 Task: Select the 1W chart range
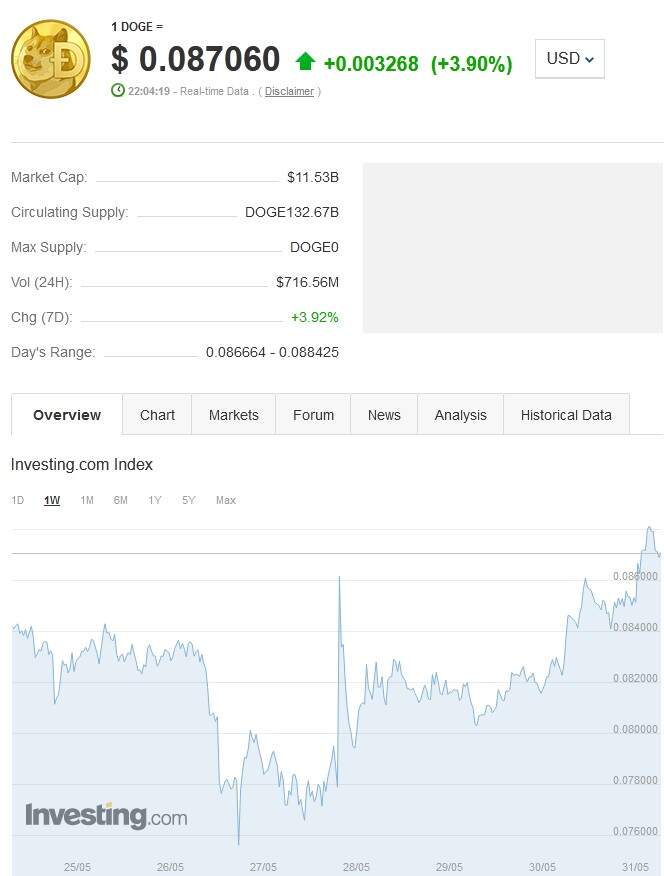point(52,500)
